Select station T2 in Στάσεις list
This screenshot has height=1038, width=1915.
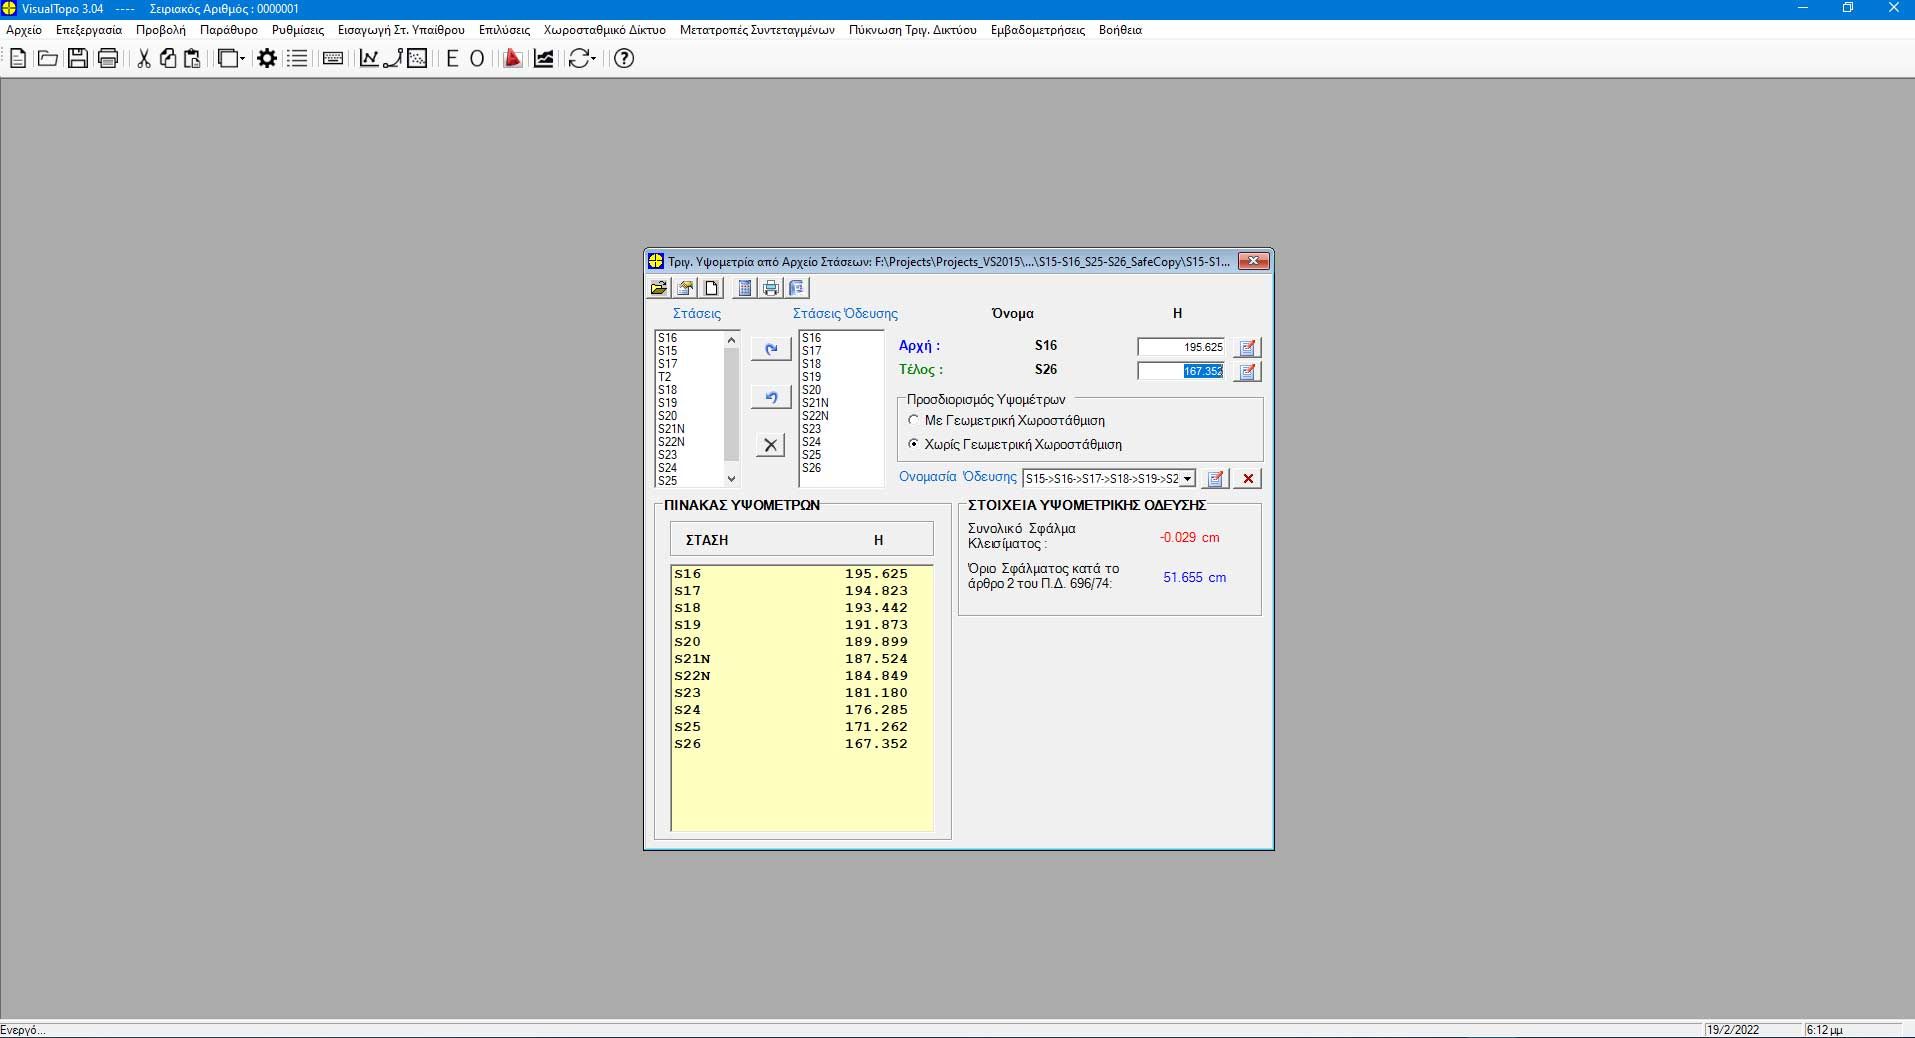tap(665, 377)
